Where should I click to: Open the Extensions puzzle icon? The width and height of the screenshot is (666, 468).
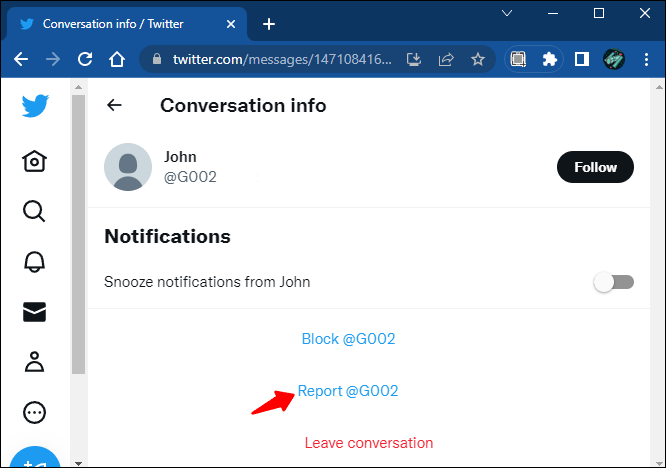(550, 59)
